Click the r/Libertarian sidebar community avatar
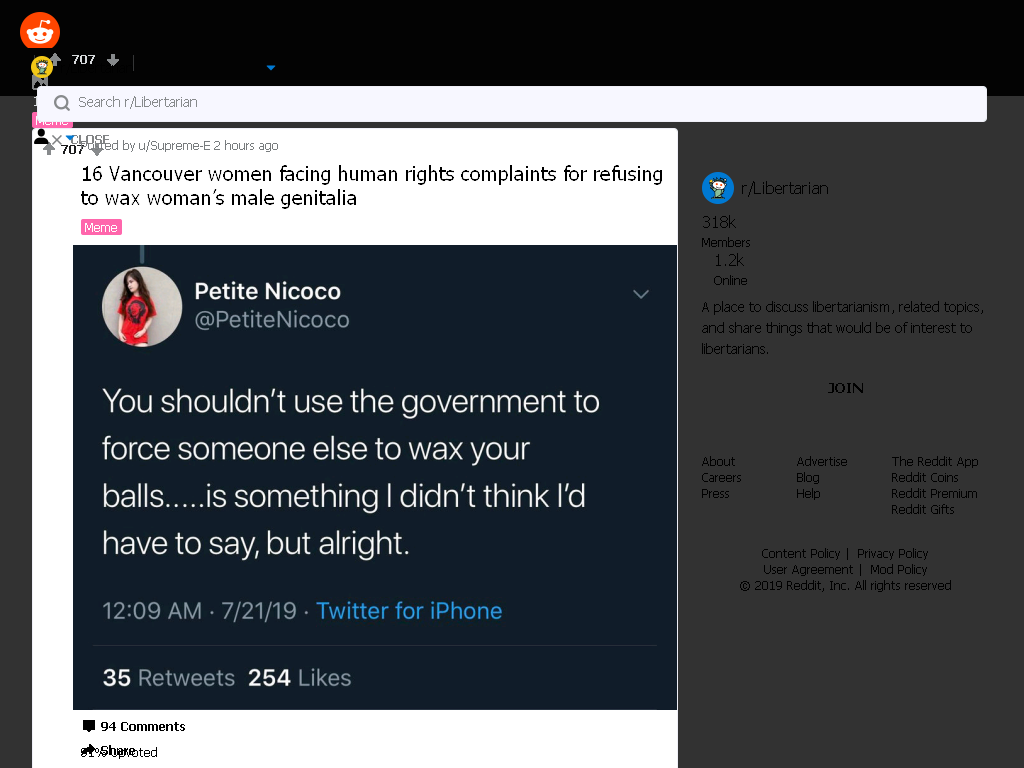Viewport: 1024px width, 768px height. pyautogui.click(x=718, y=188)
